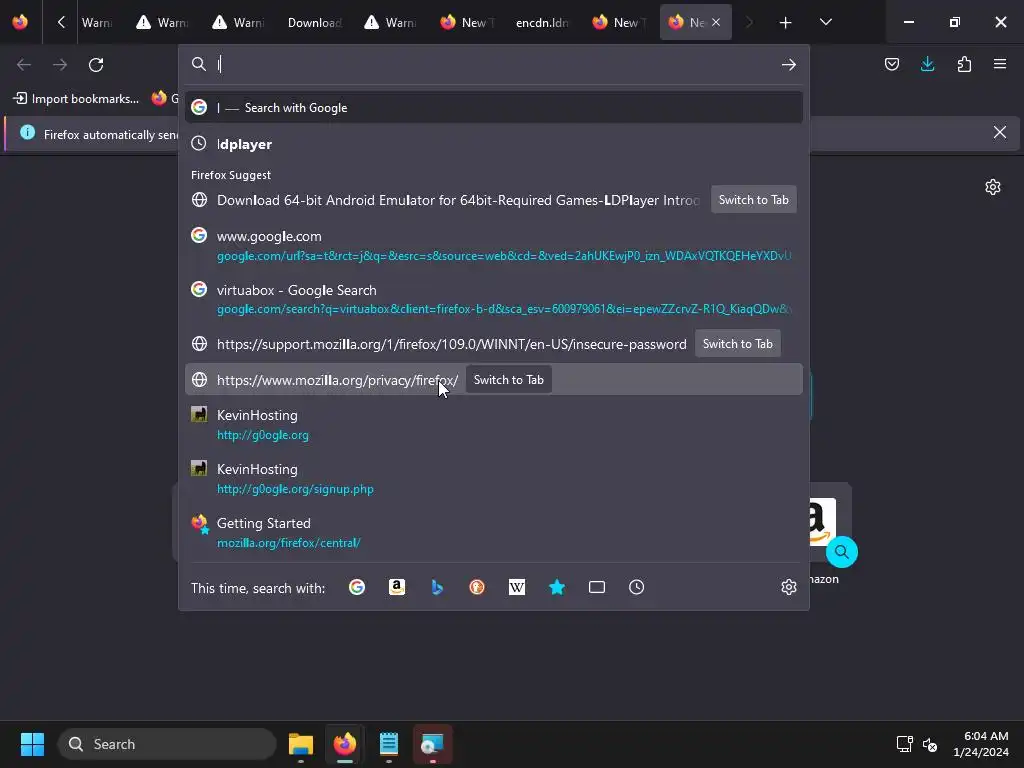This screenshot has width=1024, height=768.
Task: Search open tabs using the tab icon
Action: [597, 587]
